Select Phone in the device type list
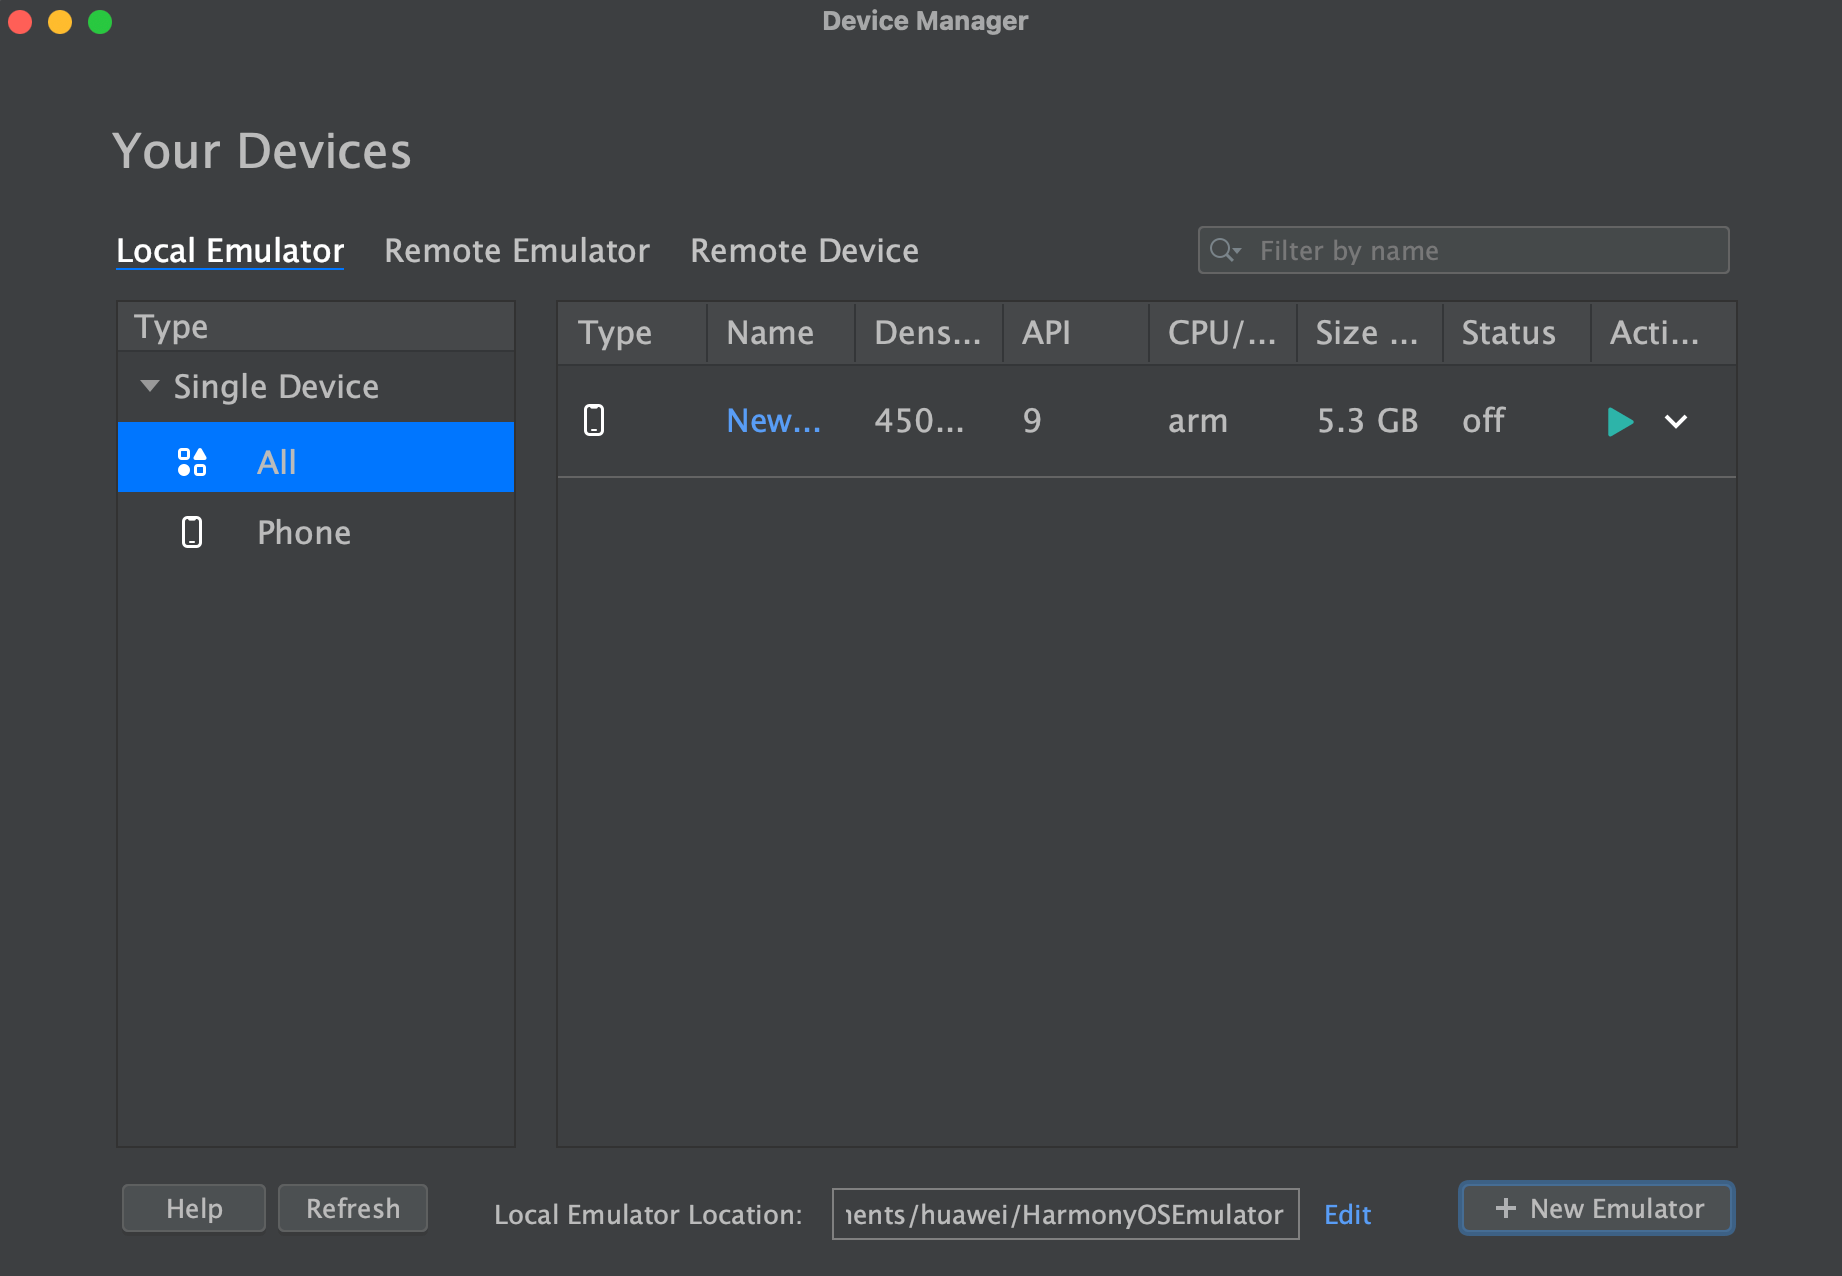Viewport: 1842px width, 1276px height. [x=304, y=532]
